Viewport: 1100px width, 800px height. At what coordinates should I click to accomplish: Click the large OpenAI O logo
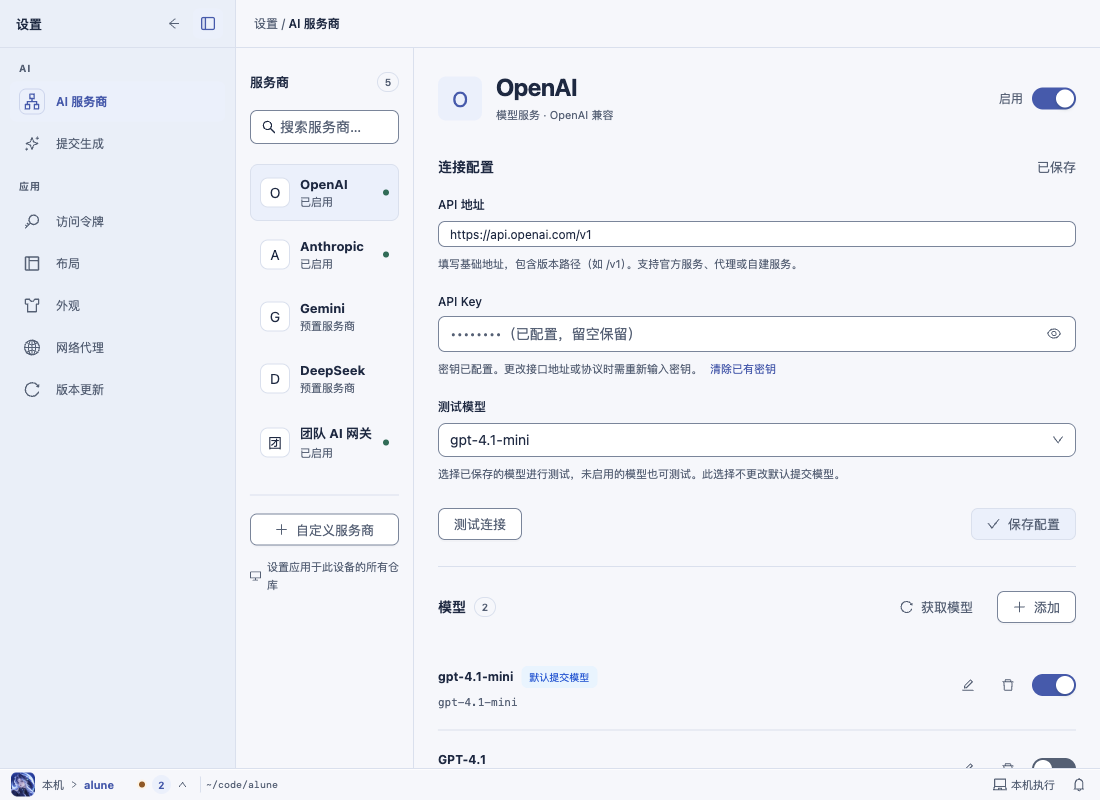pyautogui.click(x=460, y=99)
